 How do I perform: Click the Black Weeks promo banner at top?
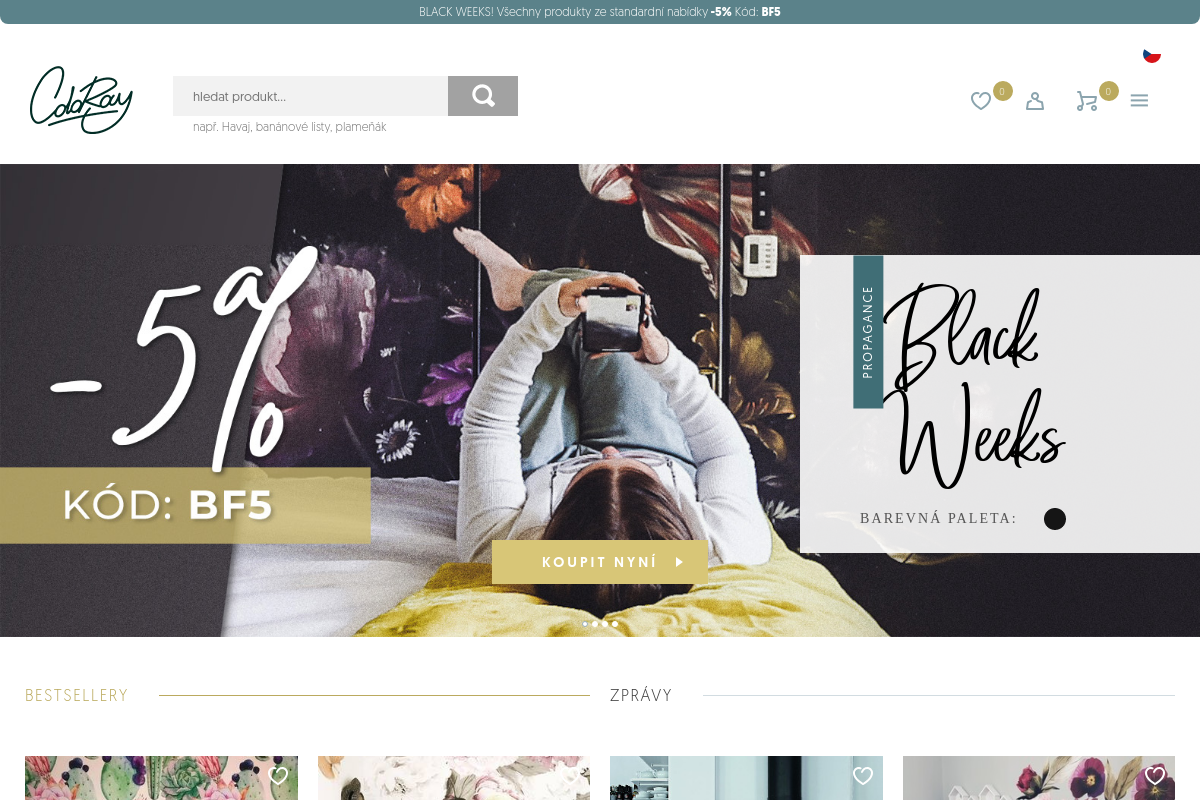600,12
